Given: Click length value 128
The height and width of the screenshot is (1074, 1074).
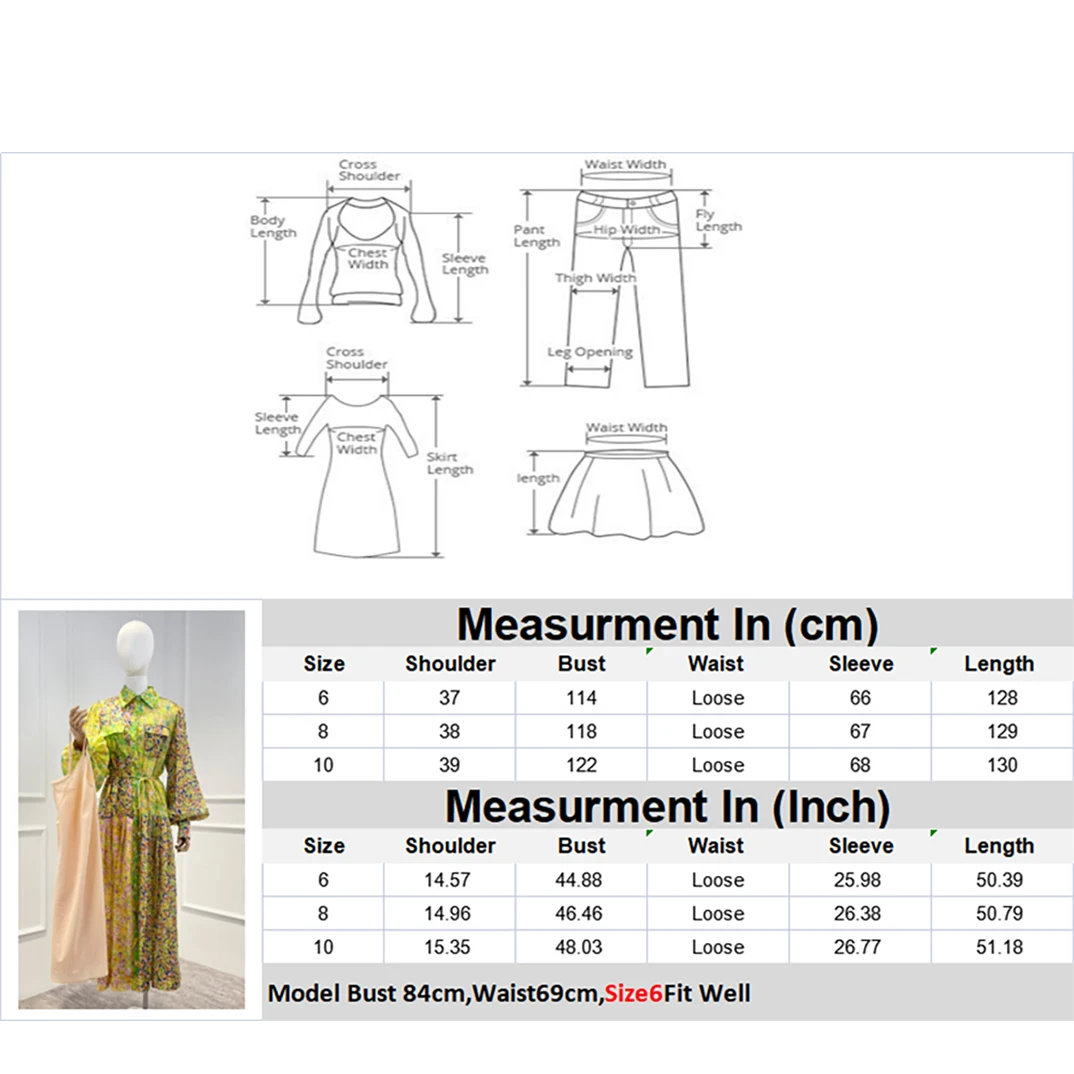Looking at the screenshot, I should 1002,698.
